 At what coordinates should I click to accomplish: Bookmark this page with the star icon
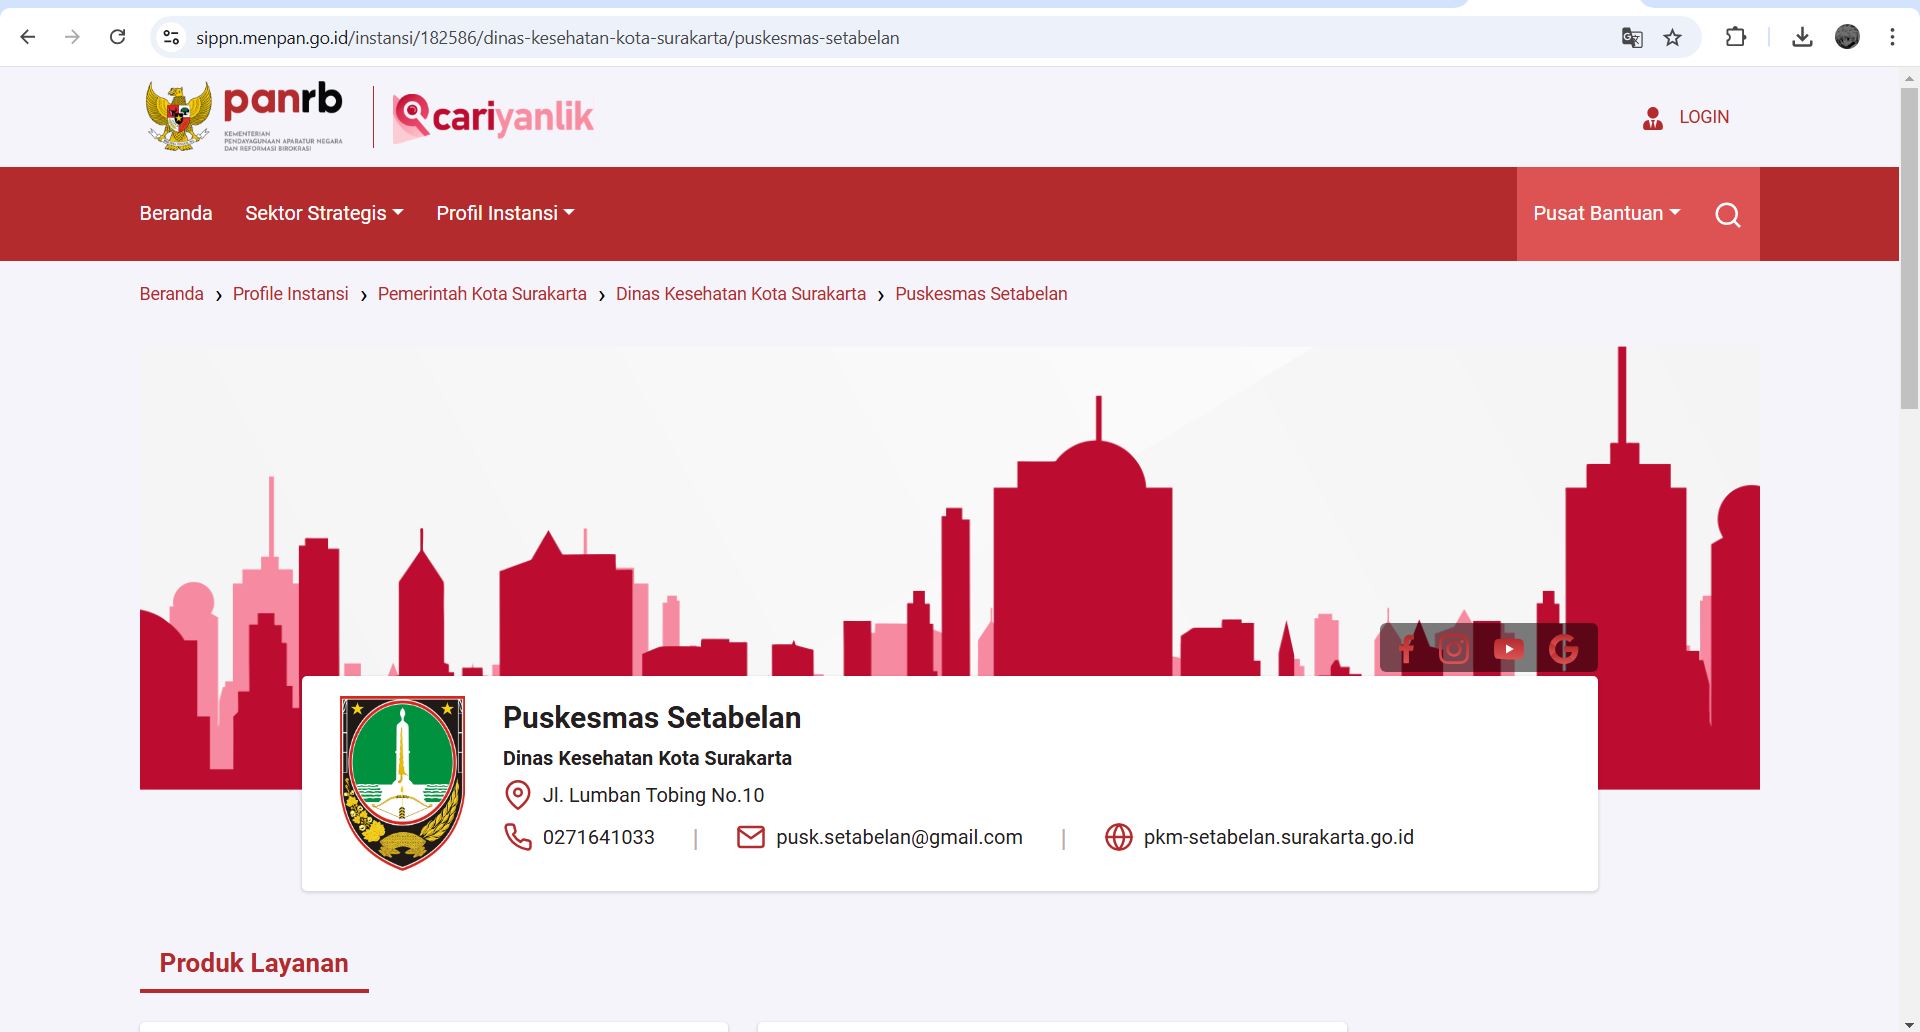(1672, 38)
